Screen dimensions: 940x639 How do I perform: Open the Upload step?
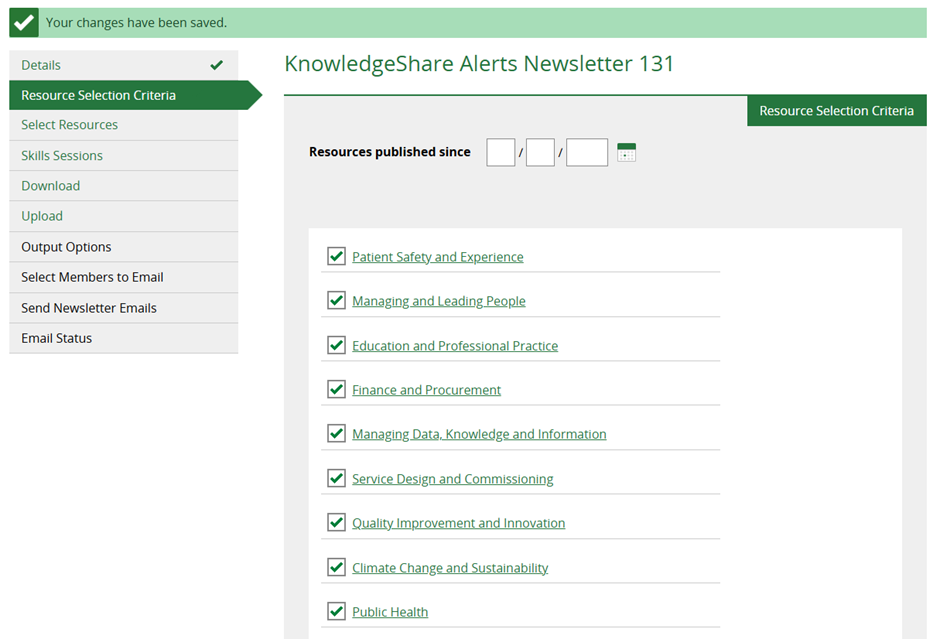[123, 216]
